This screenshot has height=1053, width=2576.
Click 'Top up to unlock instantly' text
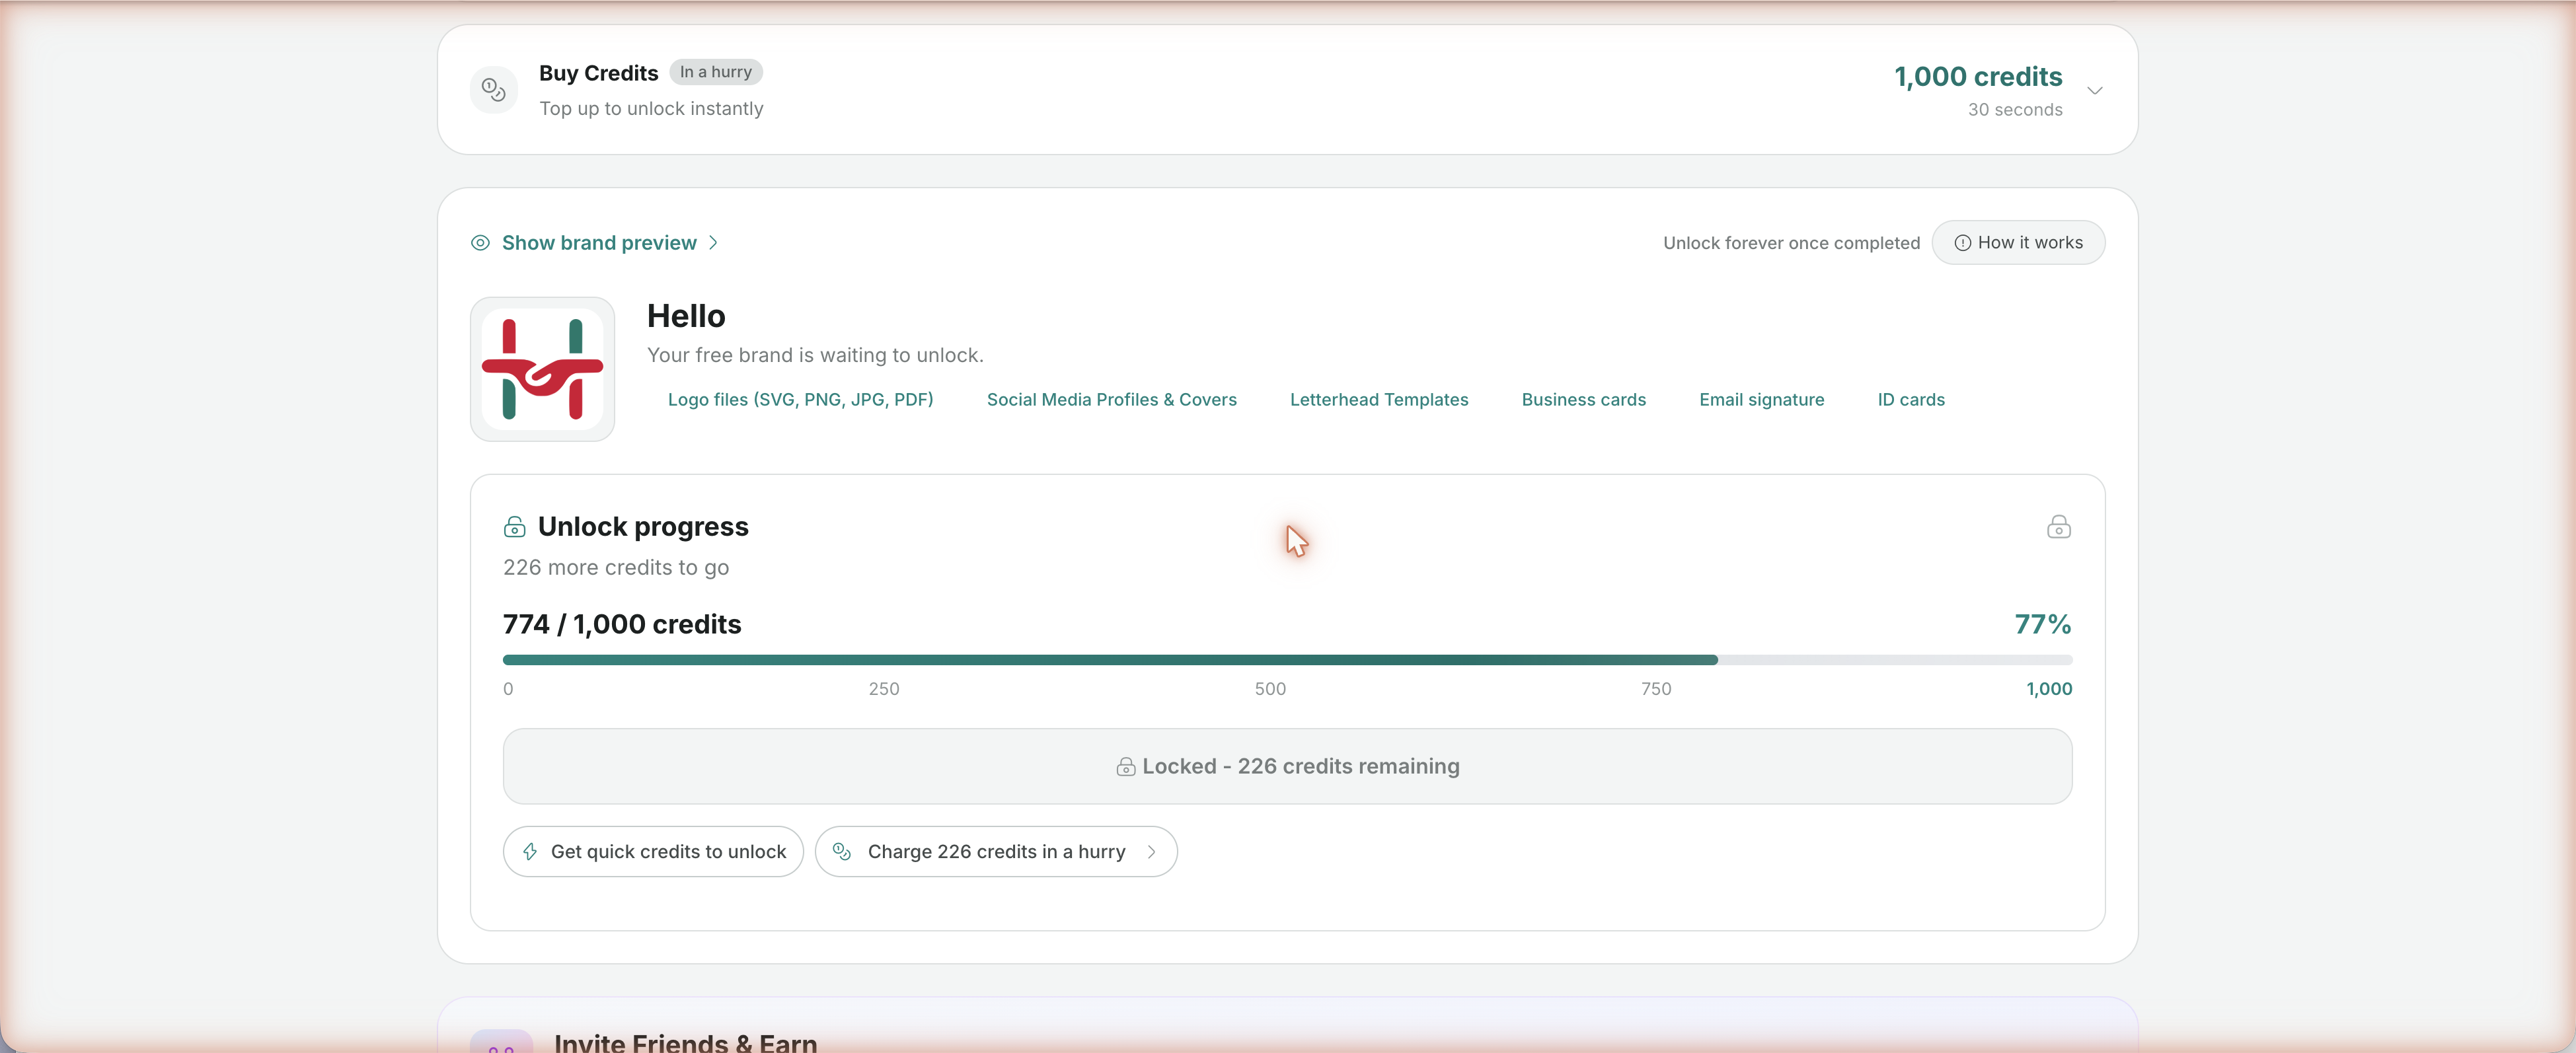(651, 109)
